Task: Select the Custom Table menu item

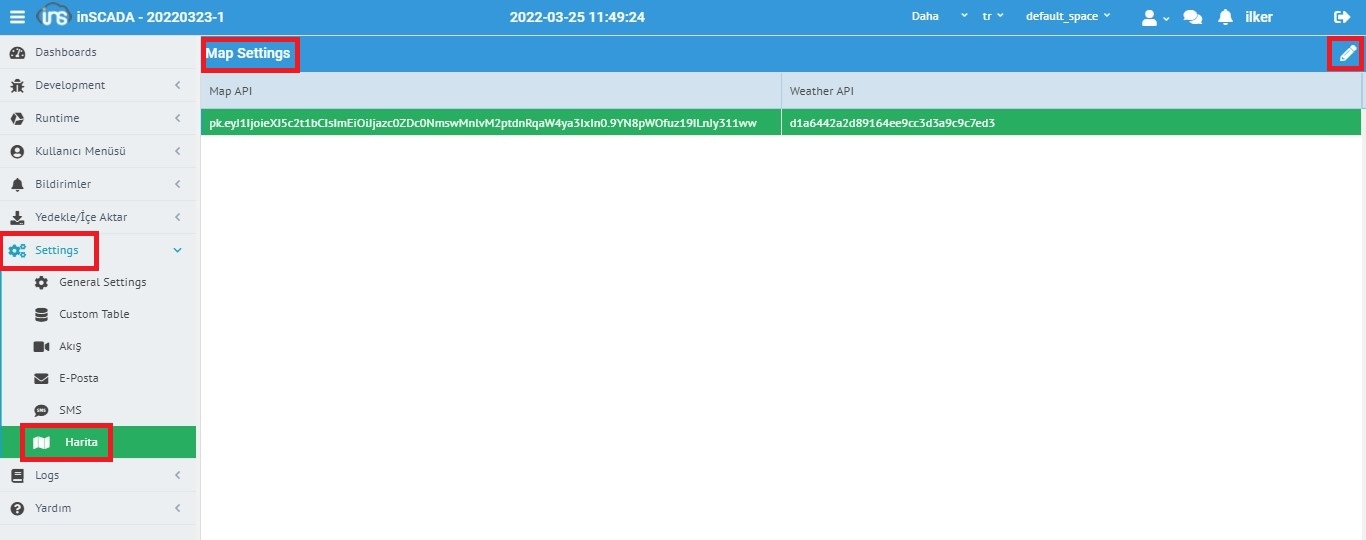Action: pos(94,314)
